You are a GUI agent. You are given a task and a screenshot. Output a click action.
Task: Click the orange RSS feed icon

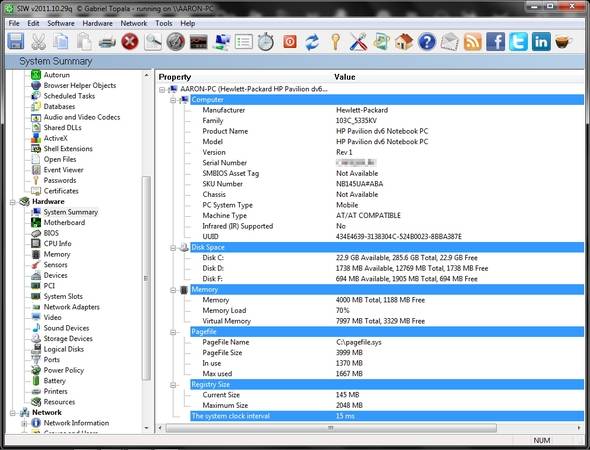(x=473, y=41)
